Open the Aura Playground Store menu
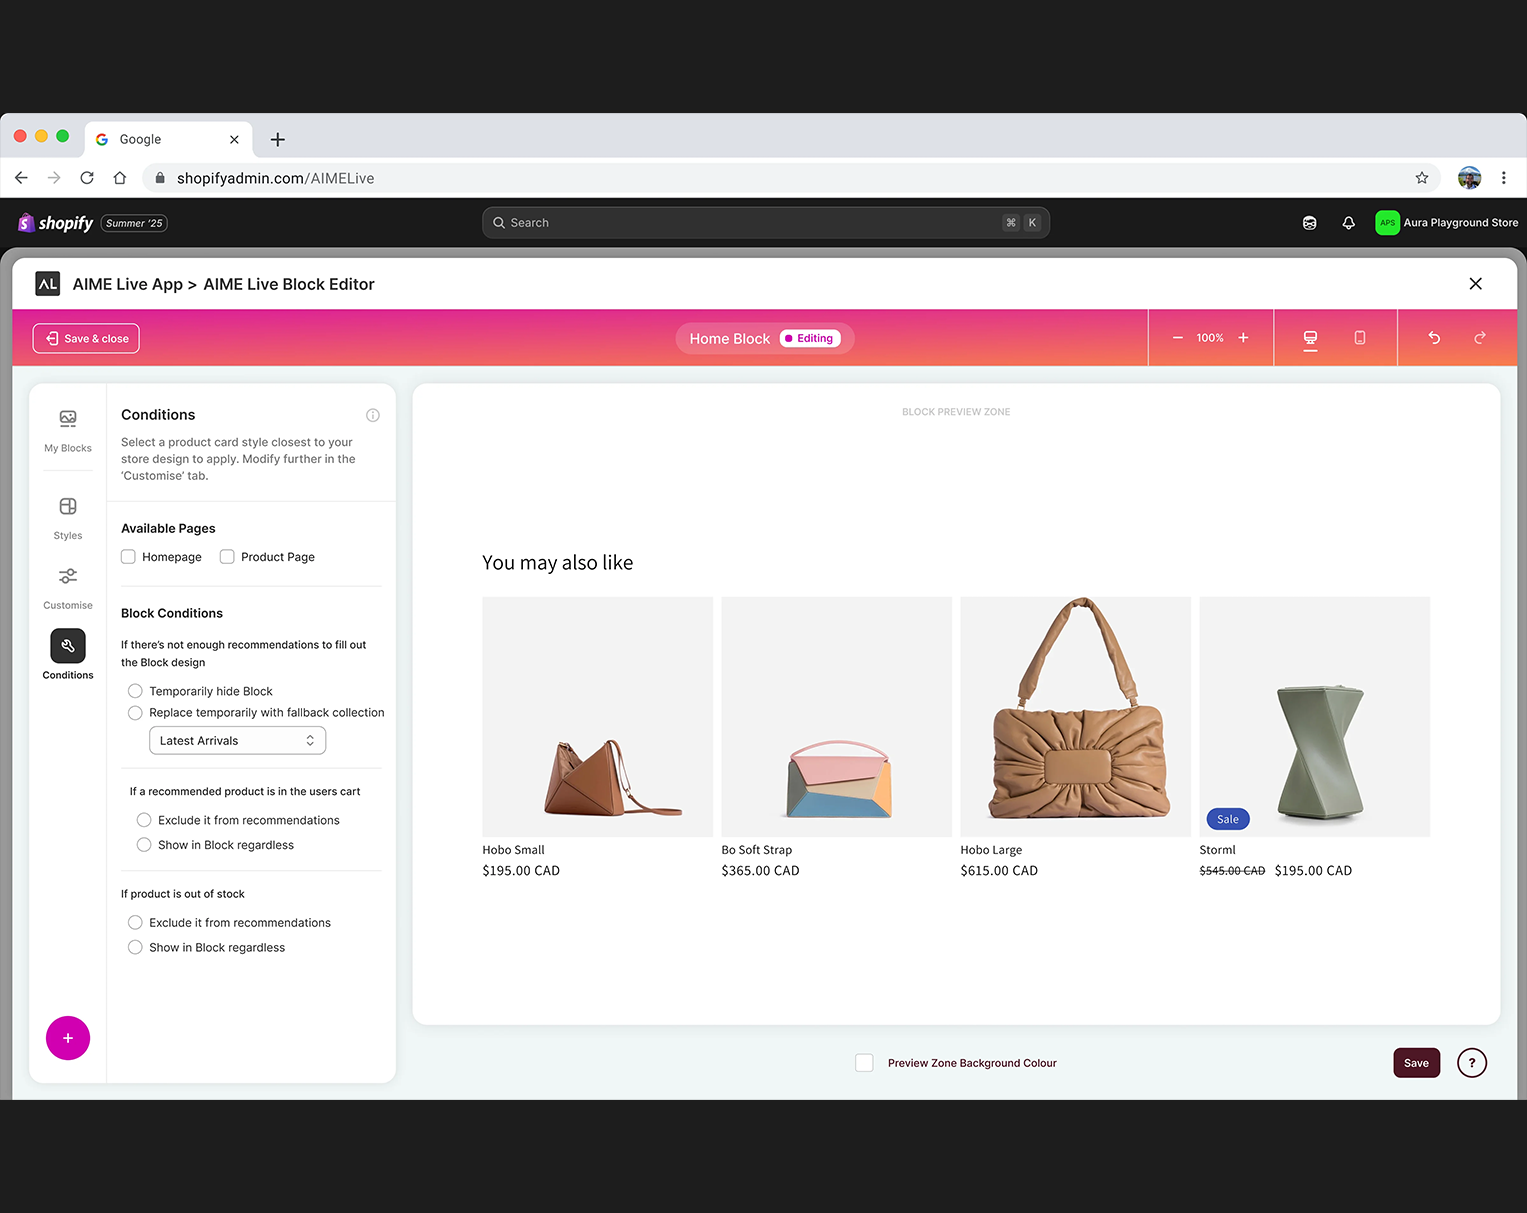This screenshot has width=1527, height=1213. 1446,223
